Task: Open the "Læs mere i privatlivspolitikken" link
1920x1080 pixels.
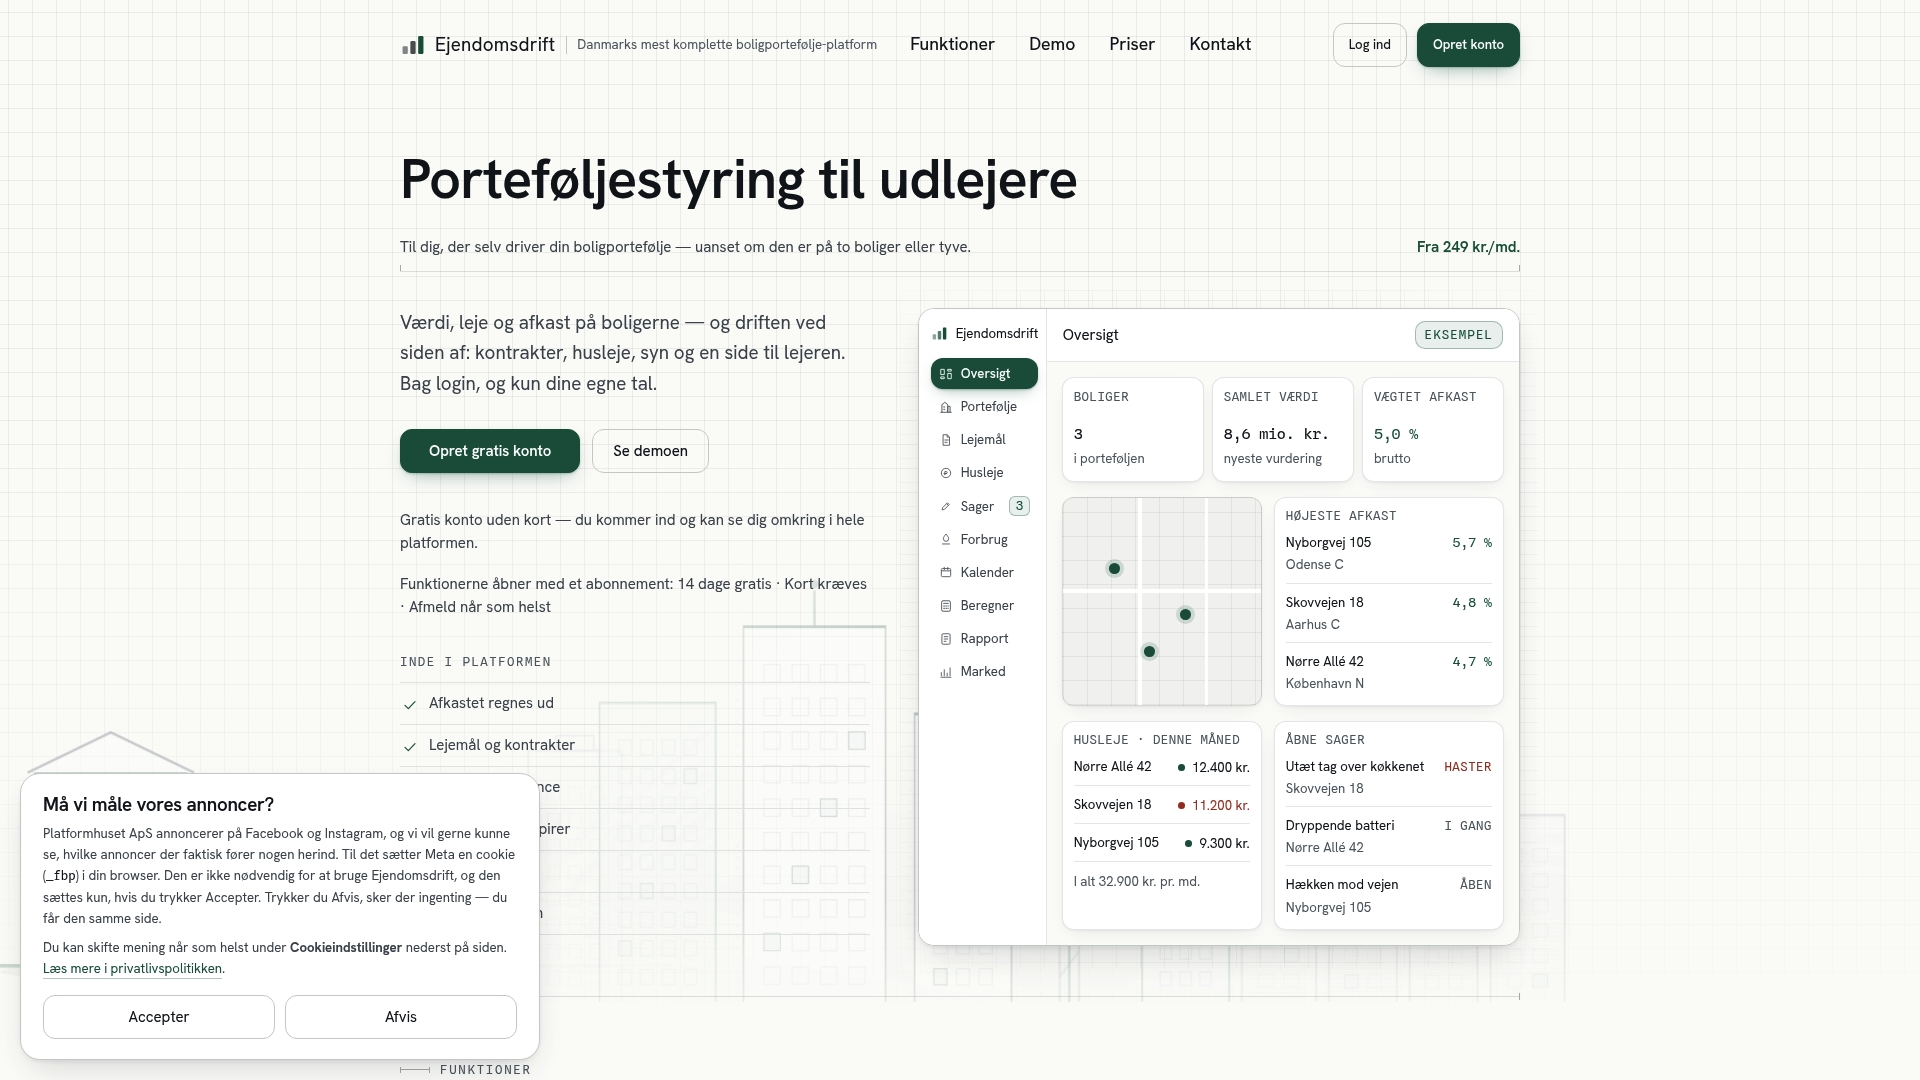Action: tap(132, 969)
